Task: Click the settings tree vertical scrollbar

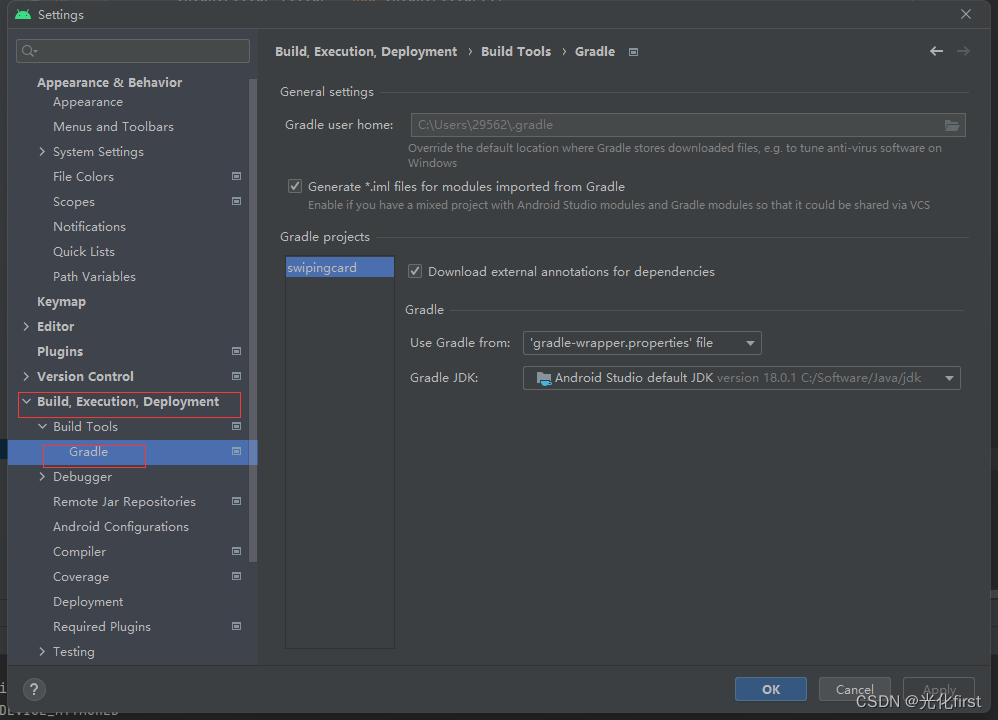Action: coord(253,318)
